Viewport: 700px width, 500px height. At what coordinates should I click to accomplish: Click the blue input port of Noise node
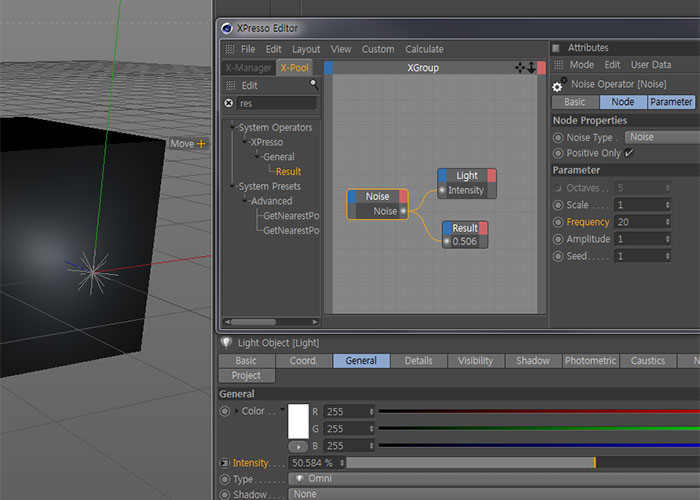[x=352, y=196]
